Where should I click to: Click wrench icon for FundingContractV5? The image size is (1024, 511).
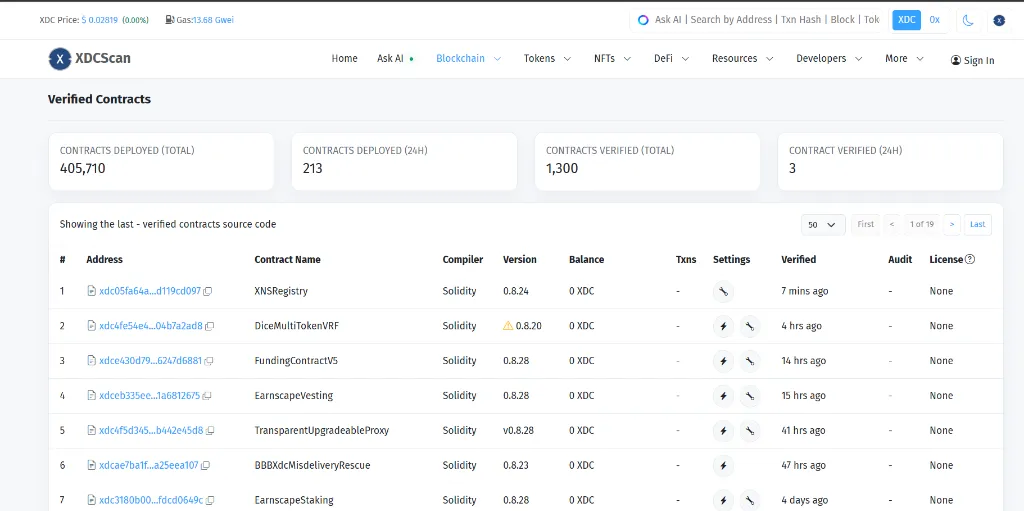pos(750,361)
